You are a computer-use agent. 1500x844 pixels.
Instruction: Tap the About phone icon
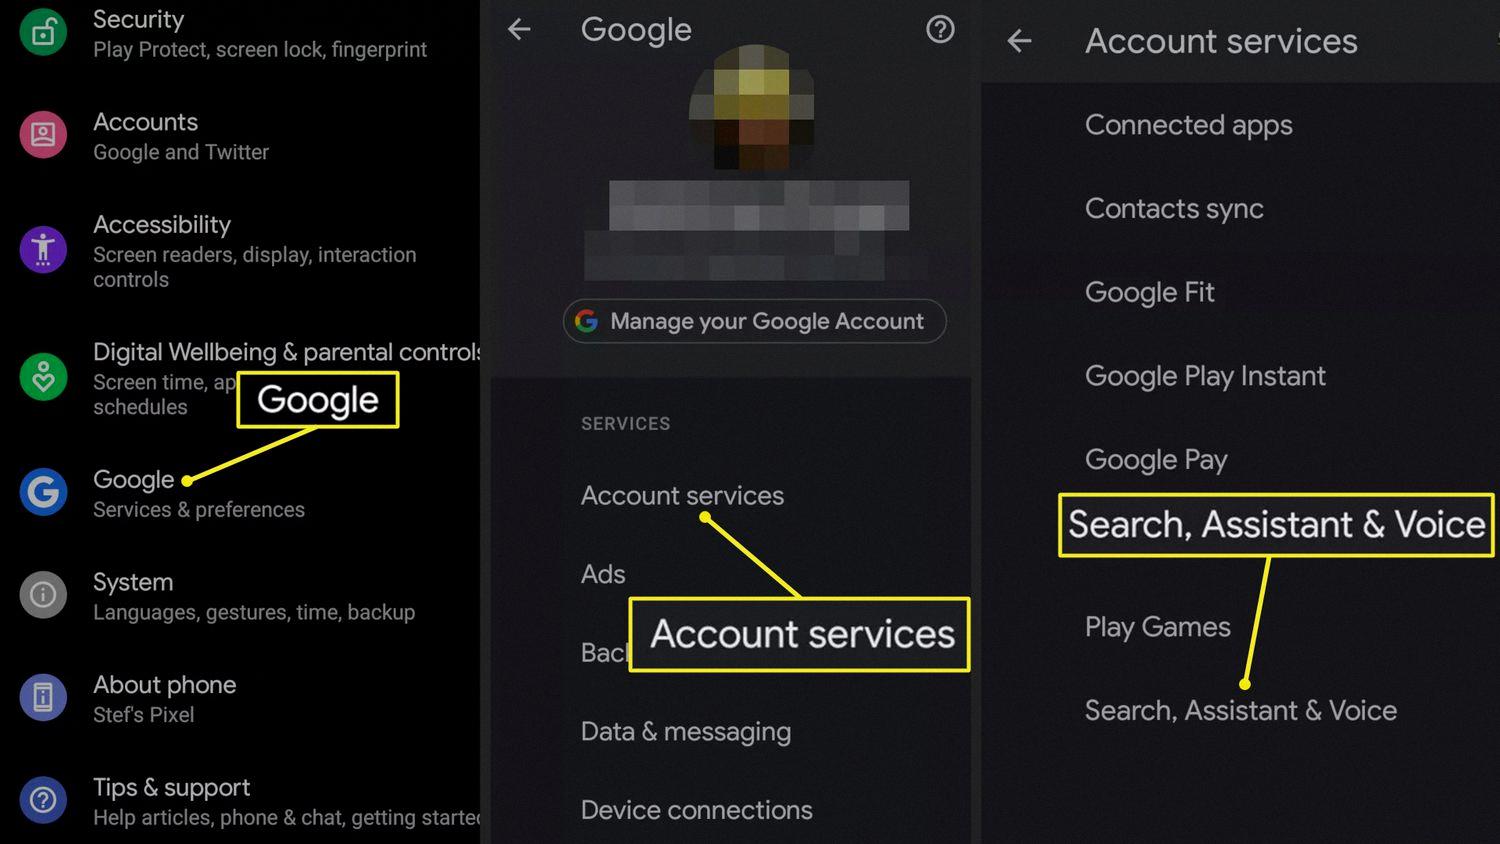pos(43,697)
